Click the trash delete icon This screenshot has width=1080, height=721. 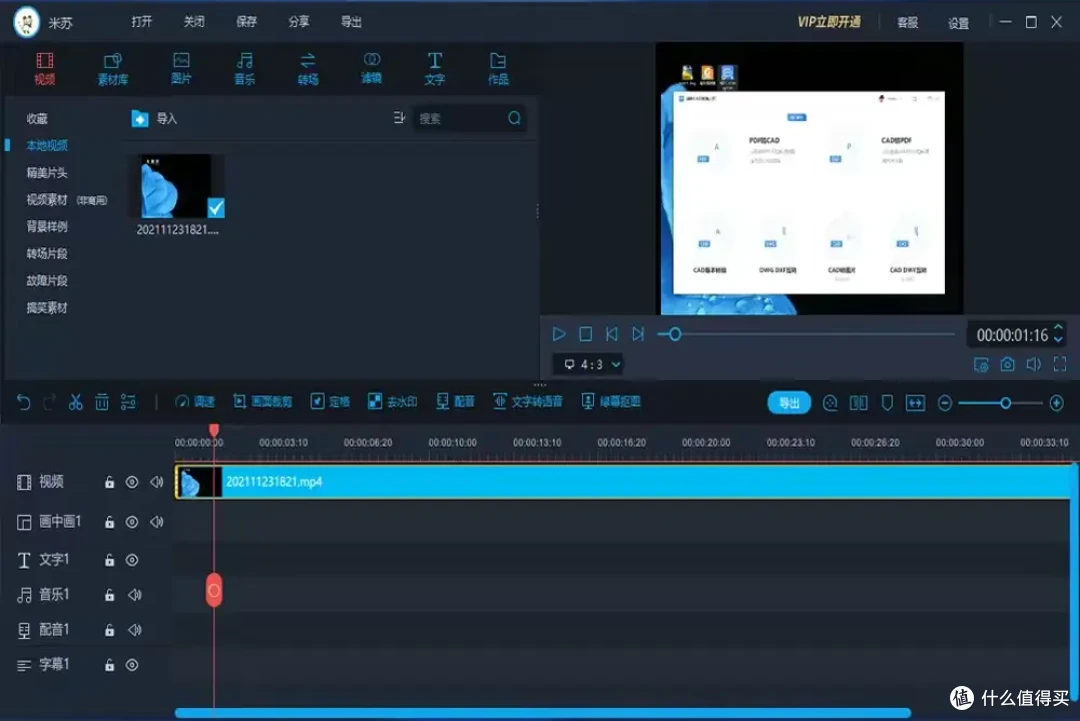point(101,401)
